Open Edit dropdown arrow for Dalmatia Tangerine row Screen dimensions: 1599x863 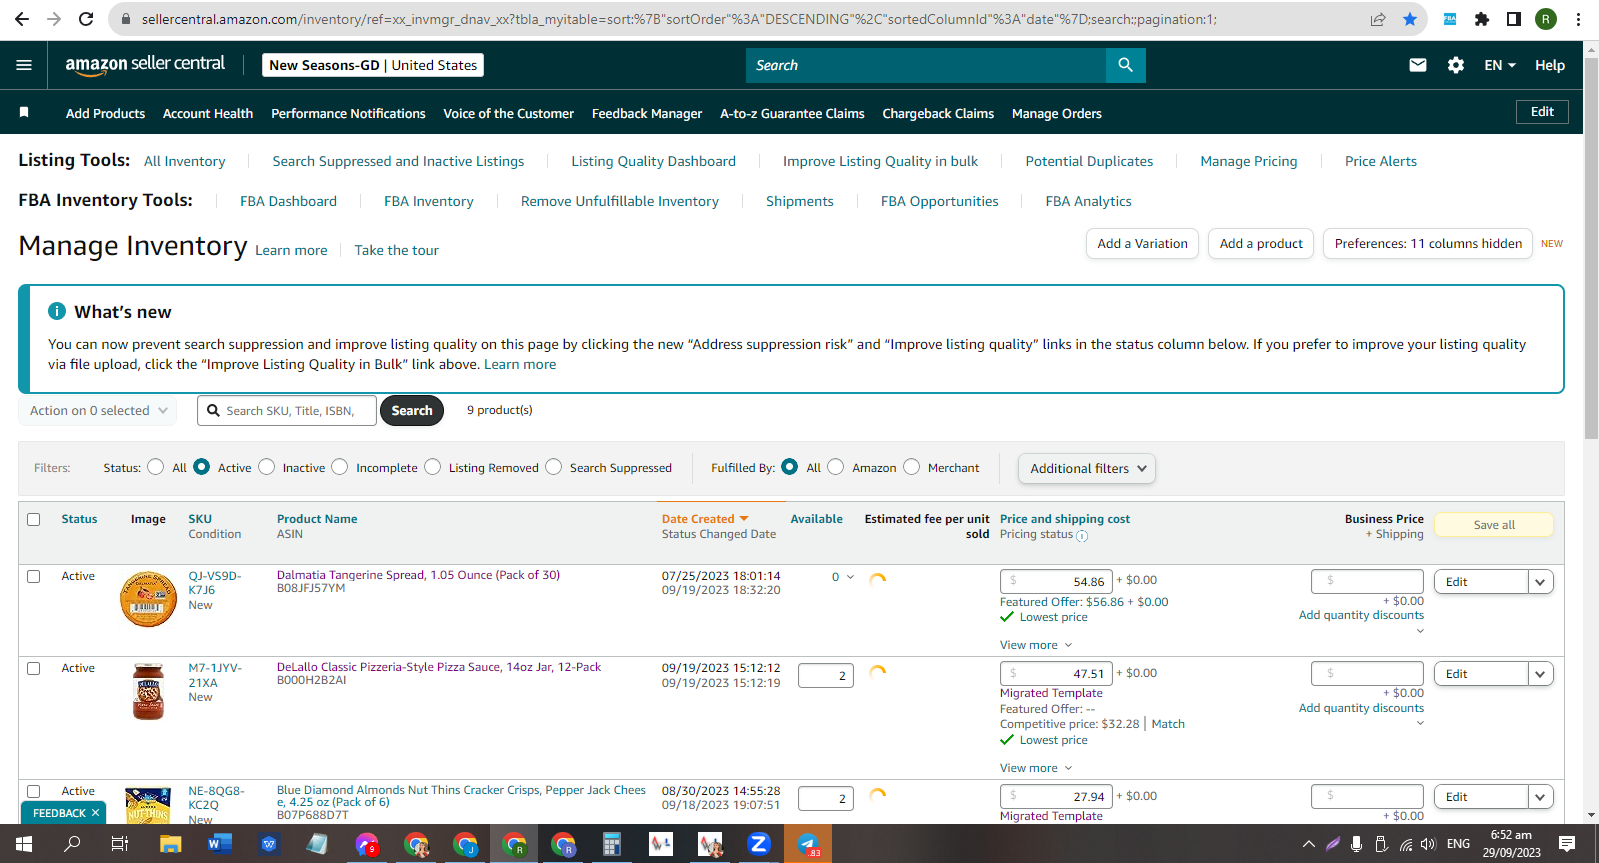point(1541,582)
